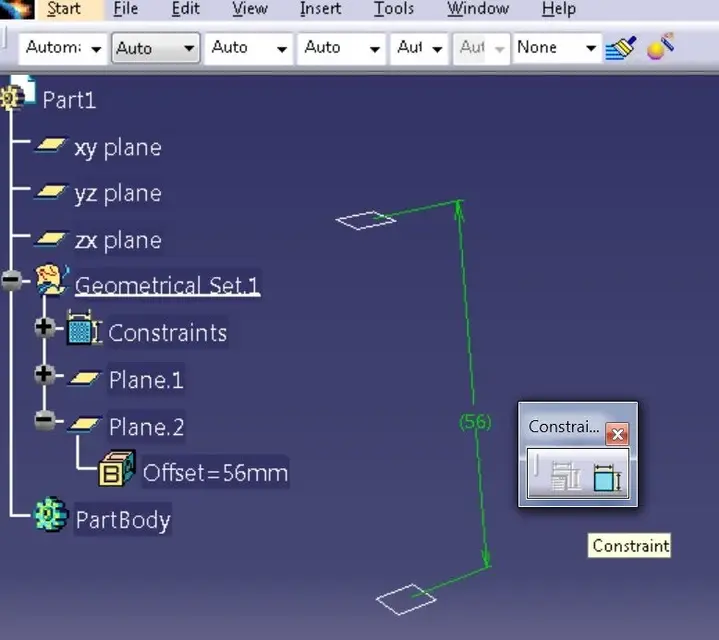Open the highlighted second Auto dropdown
Screen dimensions: 719x640
155,48
